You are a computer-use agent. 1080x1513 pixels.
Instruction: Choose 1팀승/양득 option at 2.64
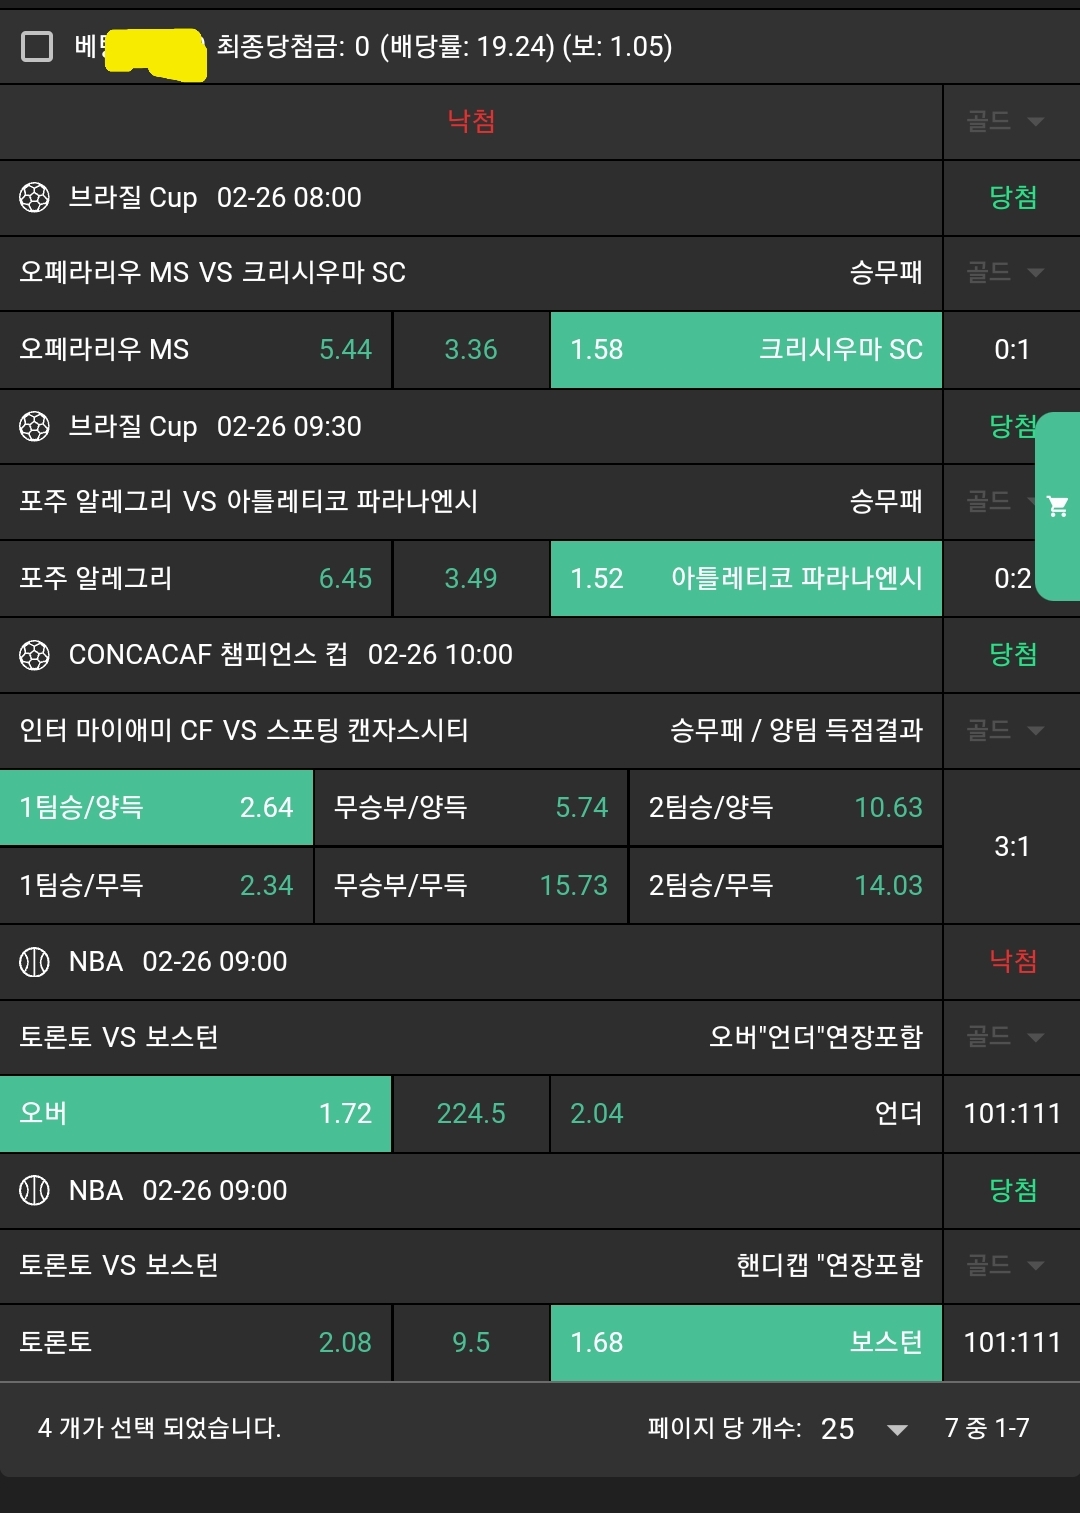tap(156, 808)
